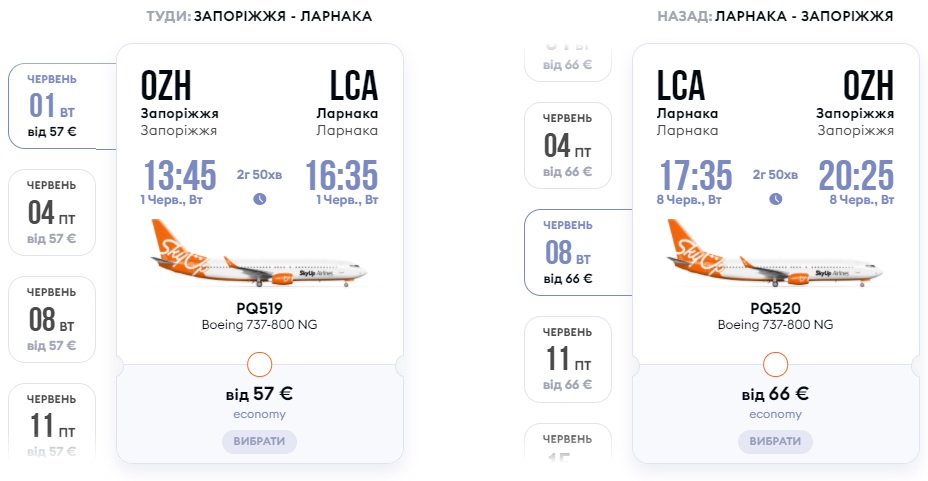This screenshot has height=481, width=928.
Task: Choose return date 04 ПТ from 66 €
Action: click(x=568, y=145)
